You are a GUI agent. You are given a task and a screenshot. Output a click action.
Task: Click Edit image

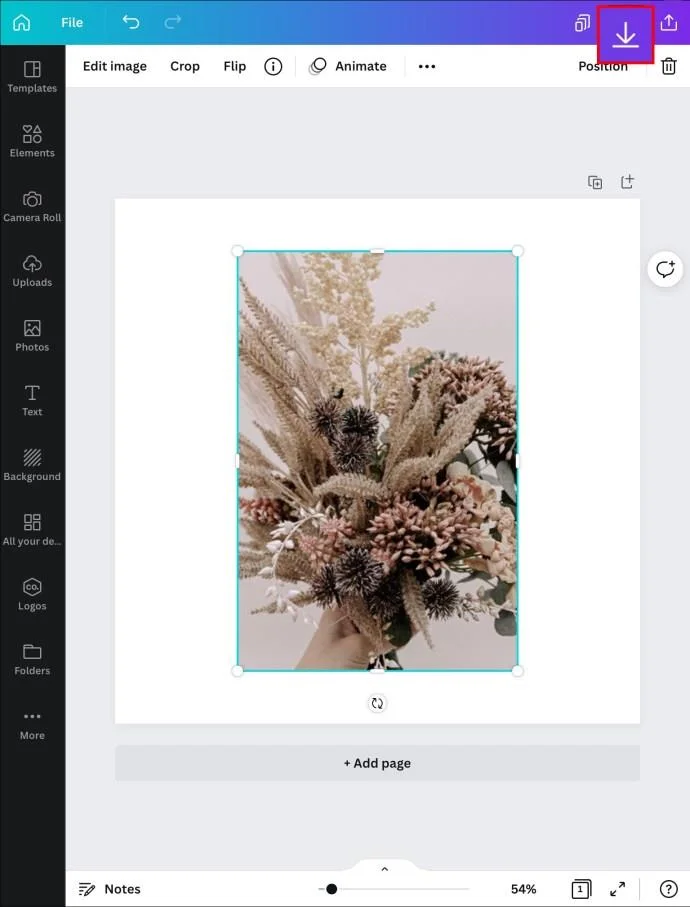(x=115, y=67)
